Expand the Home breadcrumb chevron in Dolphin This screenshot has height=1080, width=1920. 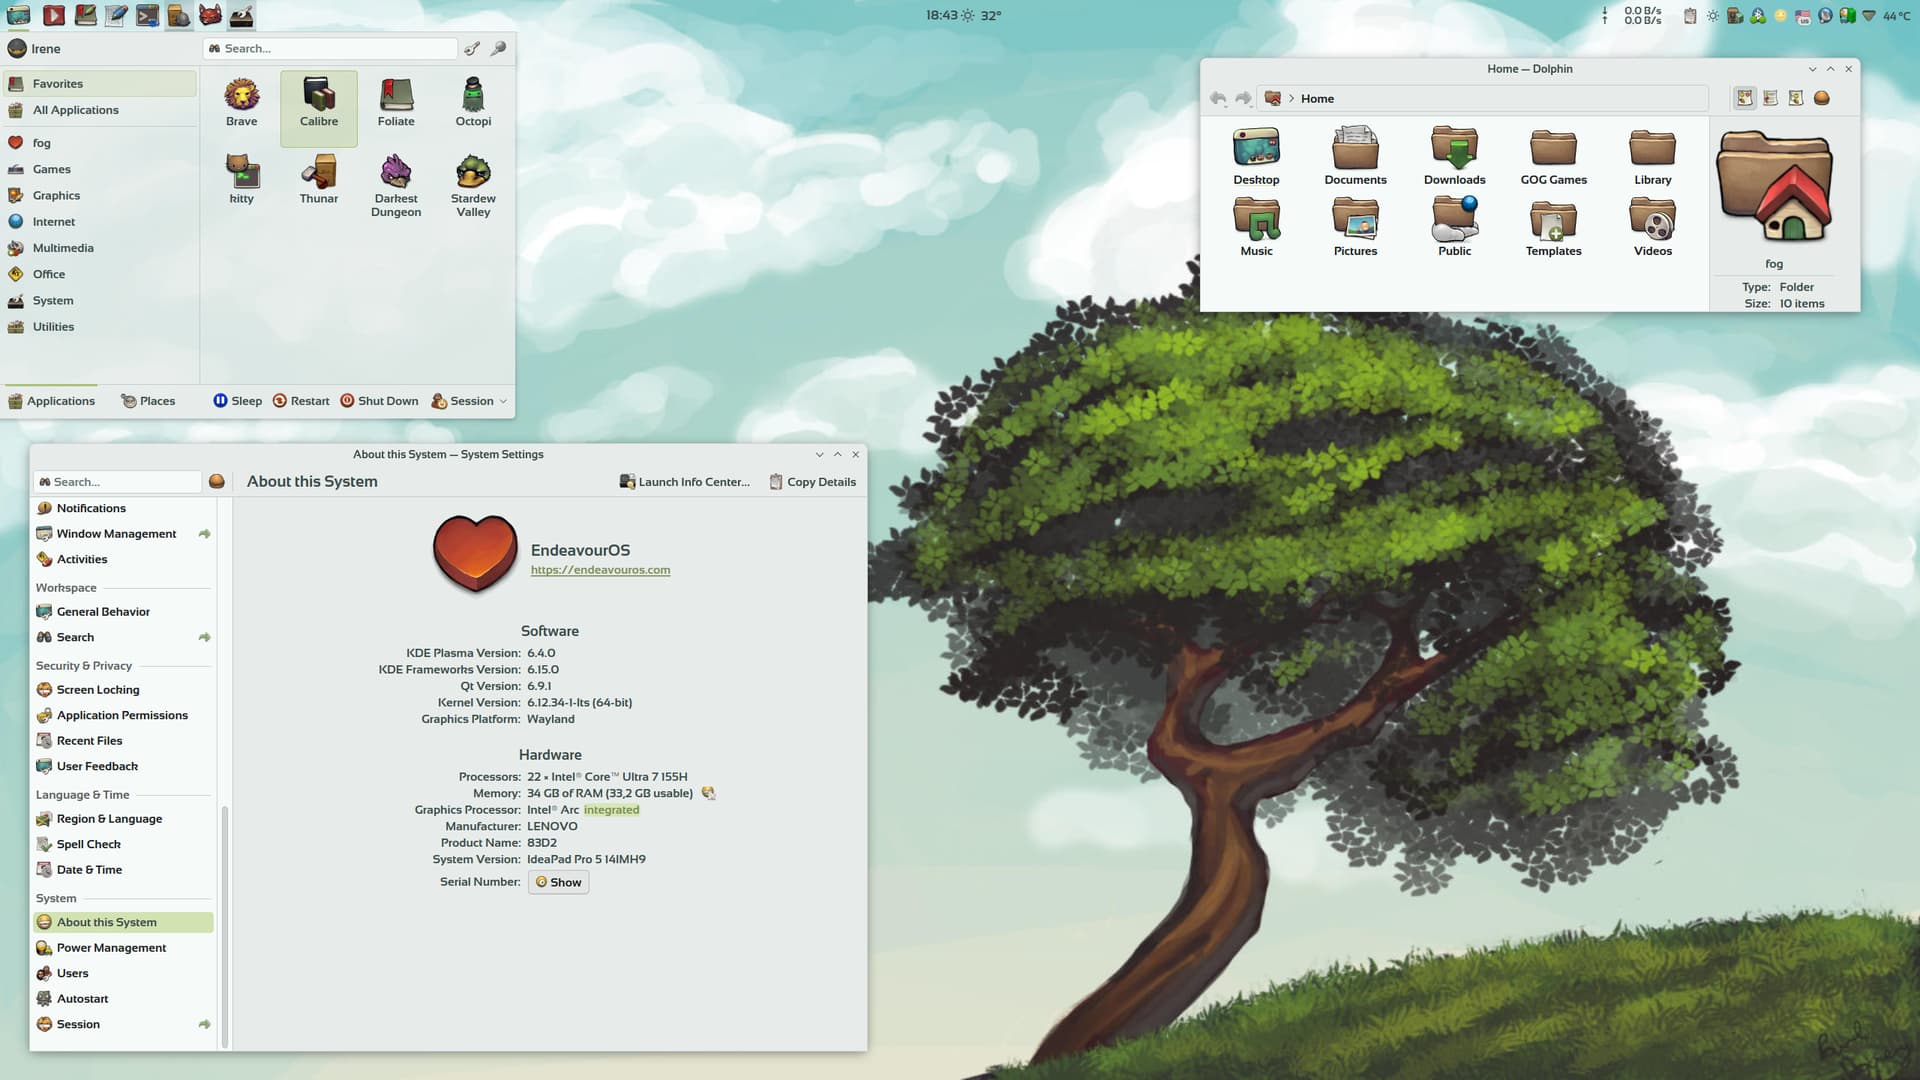1291,98
